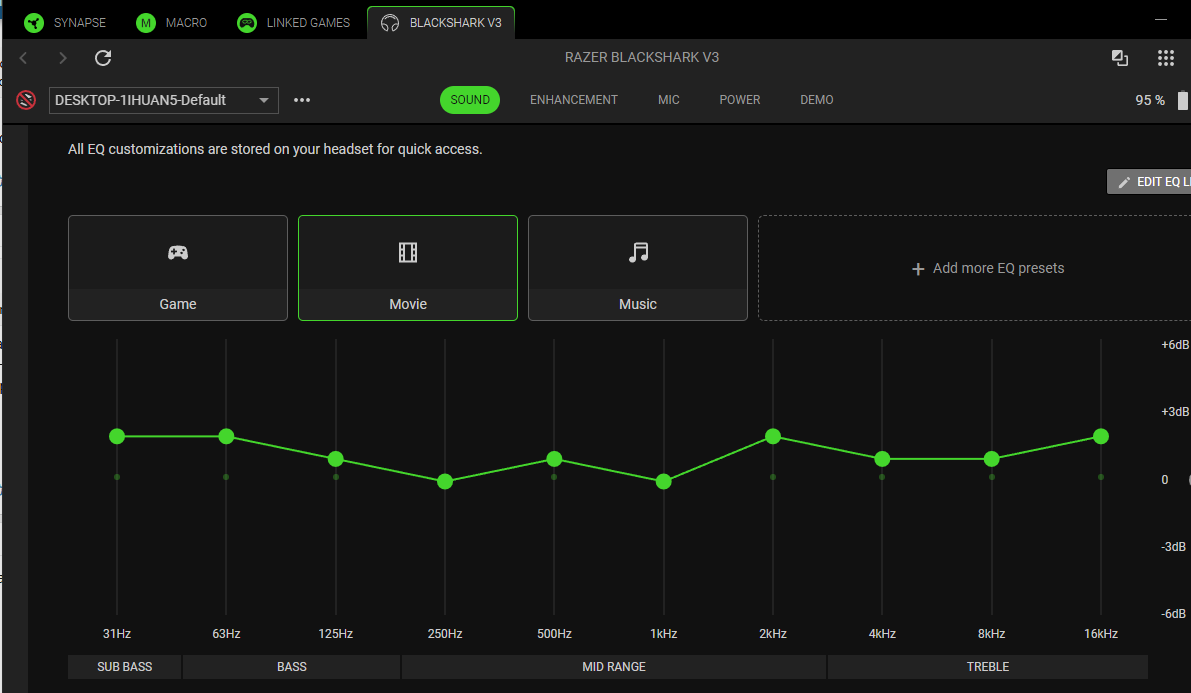
Task: Open the three-dot profile options menu
Action: 302,100
